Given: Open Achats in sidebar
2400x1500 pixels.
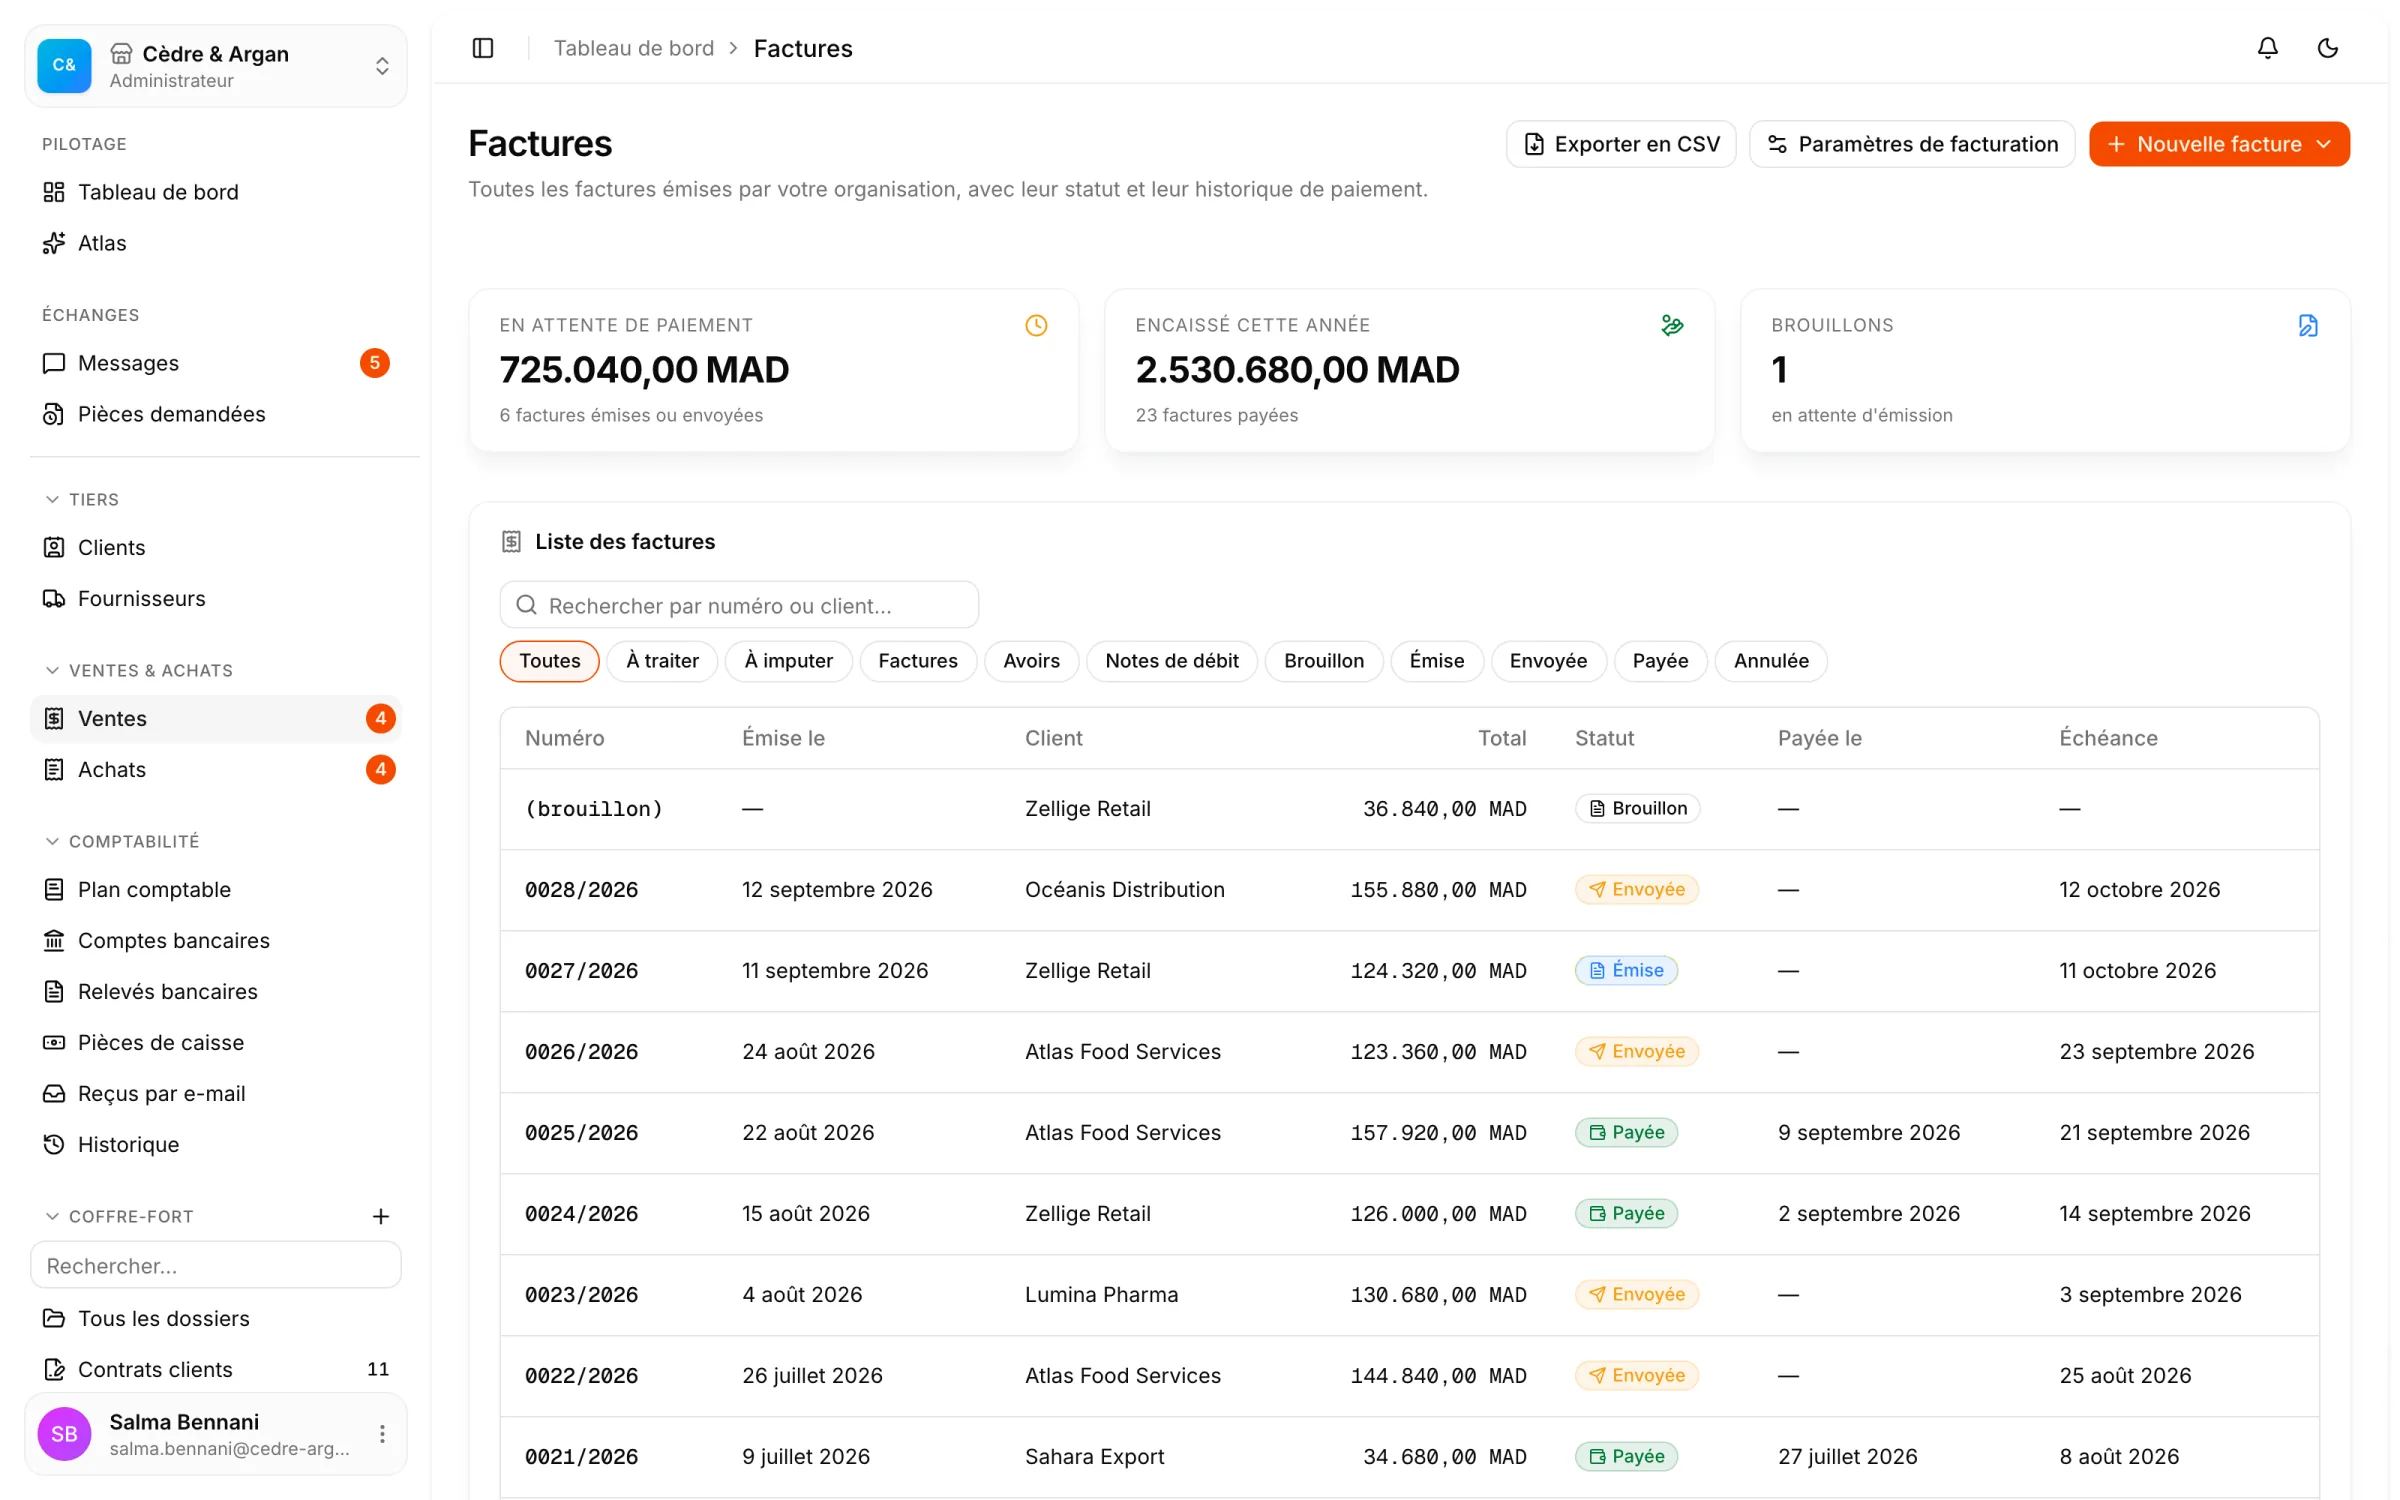Looking at the screenshot, I should click(x=216, y=770).
